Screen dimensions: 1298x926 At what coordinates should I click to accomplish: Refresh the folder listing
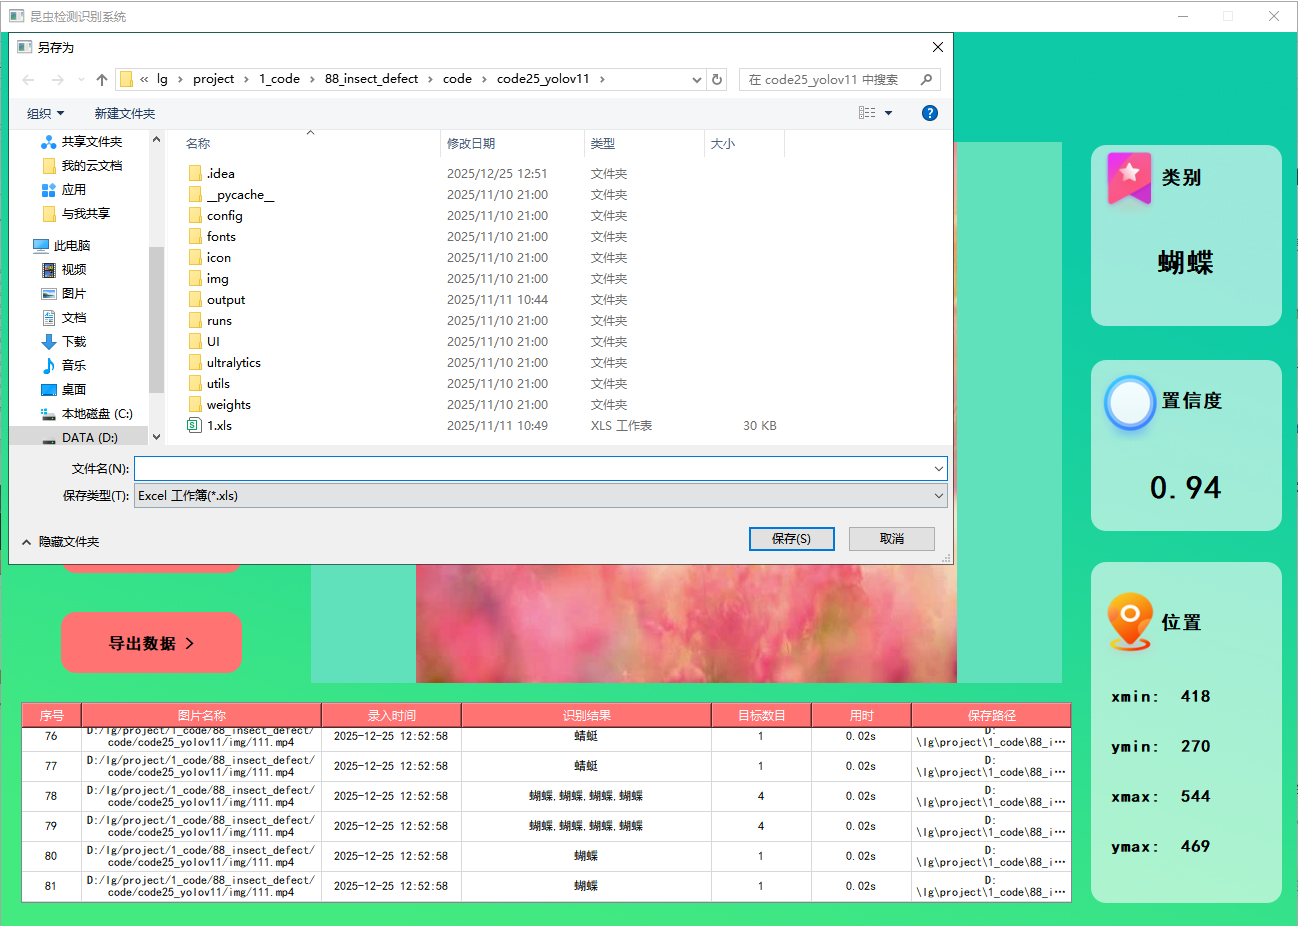pyautogui.click(x=717, y=79)
